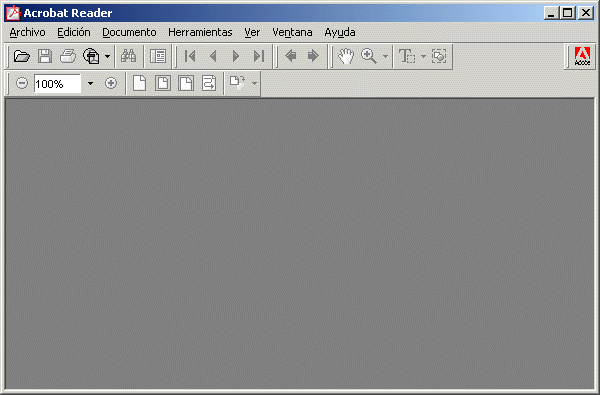Open the Archivo menu
600x395 pixels.
tap(28, 33)
